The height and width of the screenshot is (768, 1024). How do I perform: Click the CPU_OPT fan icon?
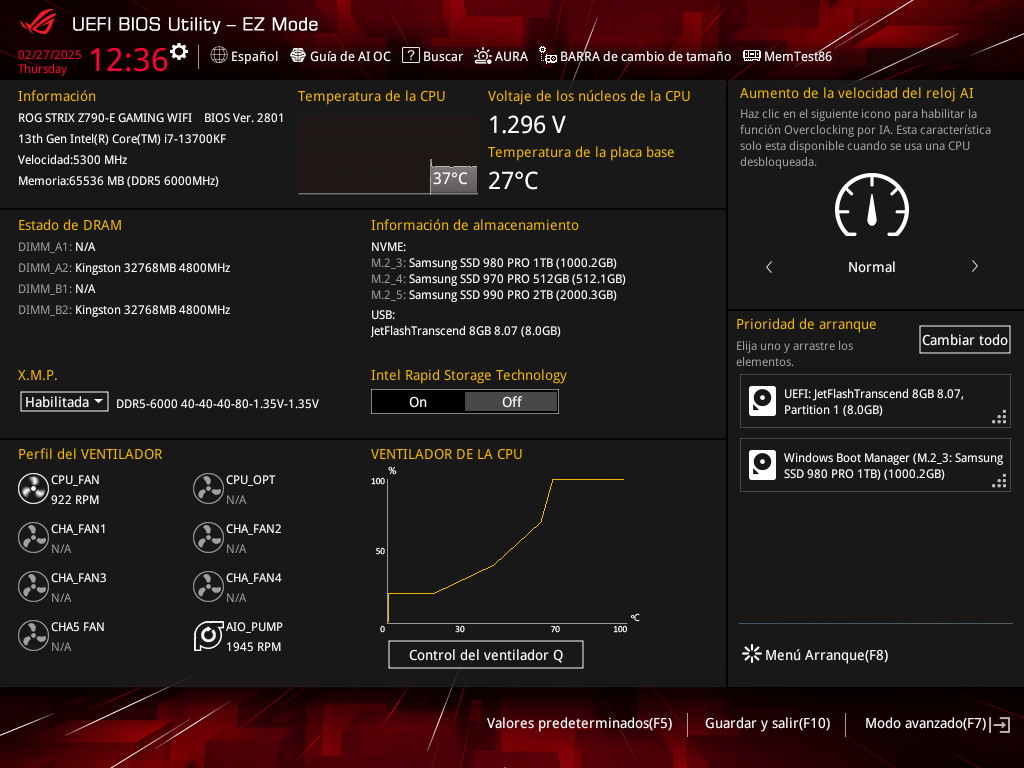[x=208, y=488]
